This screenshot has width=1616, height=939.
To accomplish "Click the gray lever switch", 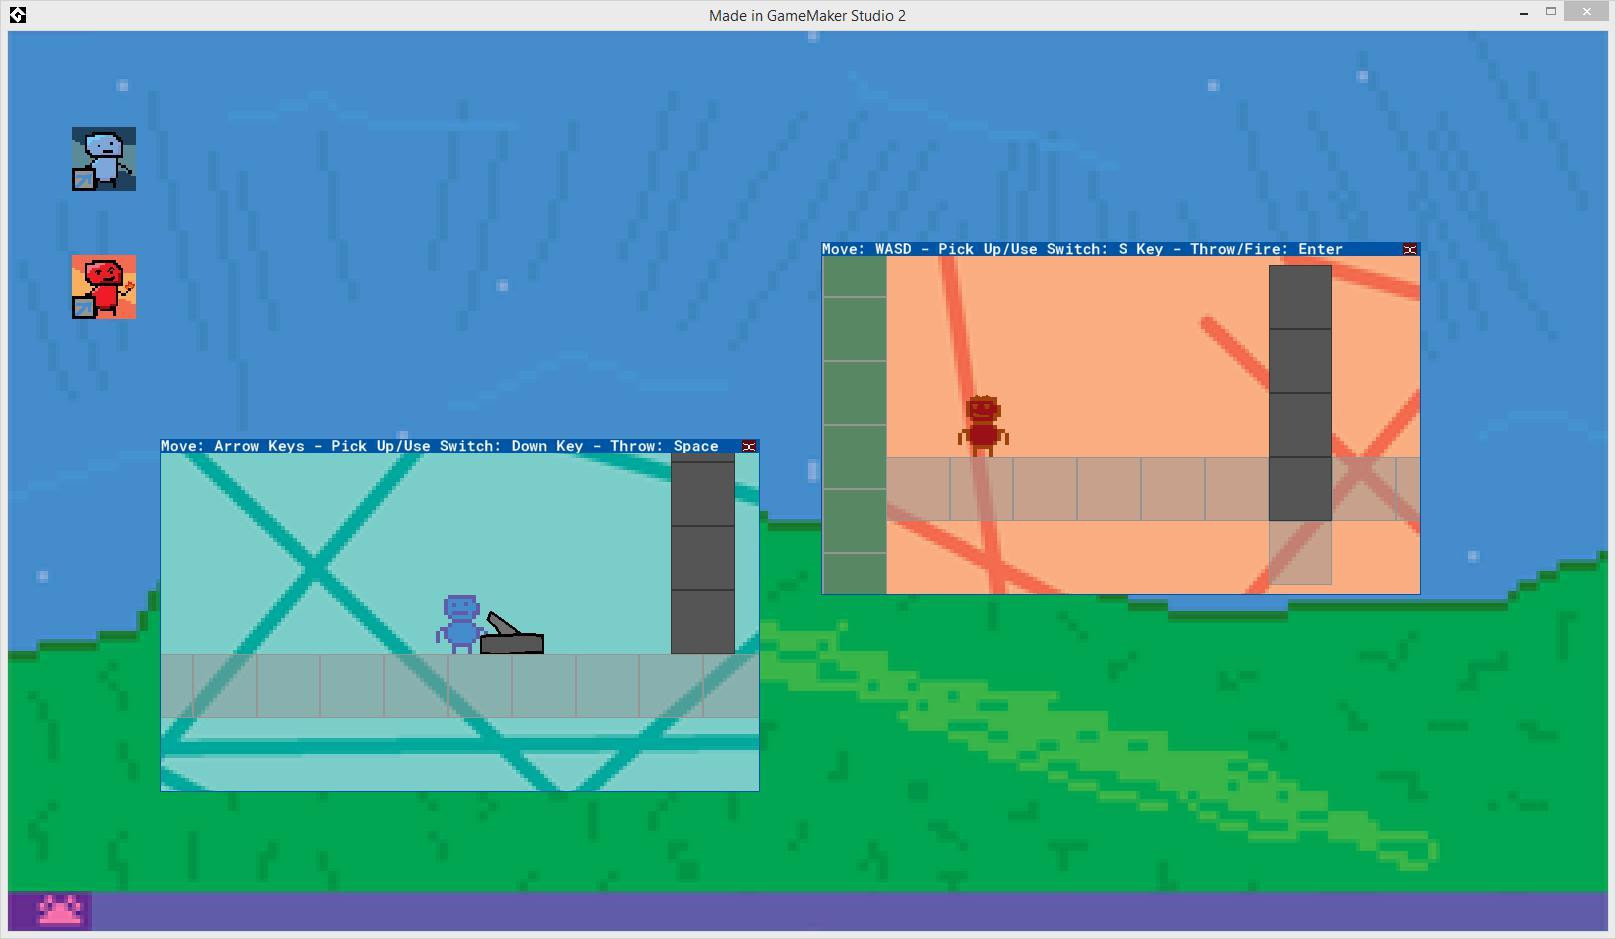I will tap(512, 634).
